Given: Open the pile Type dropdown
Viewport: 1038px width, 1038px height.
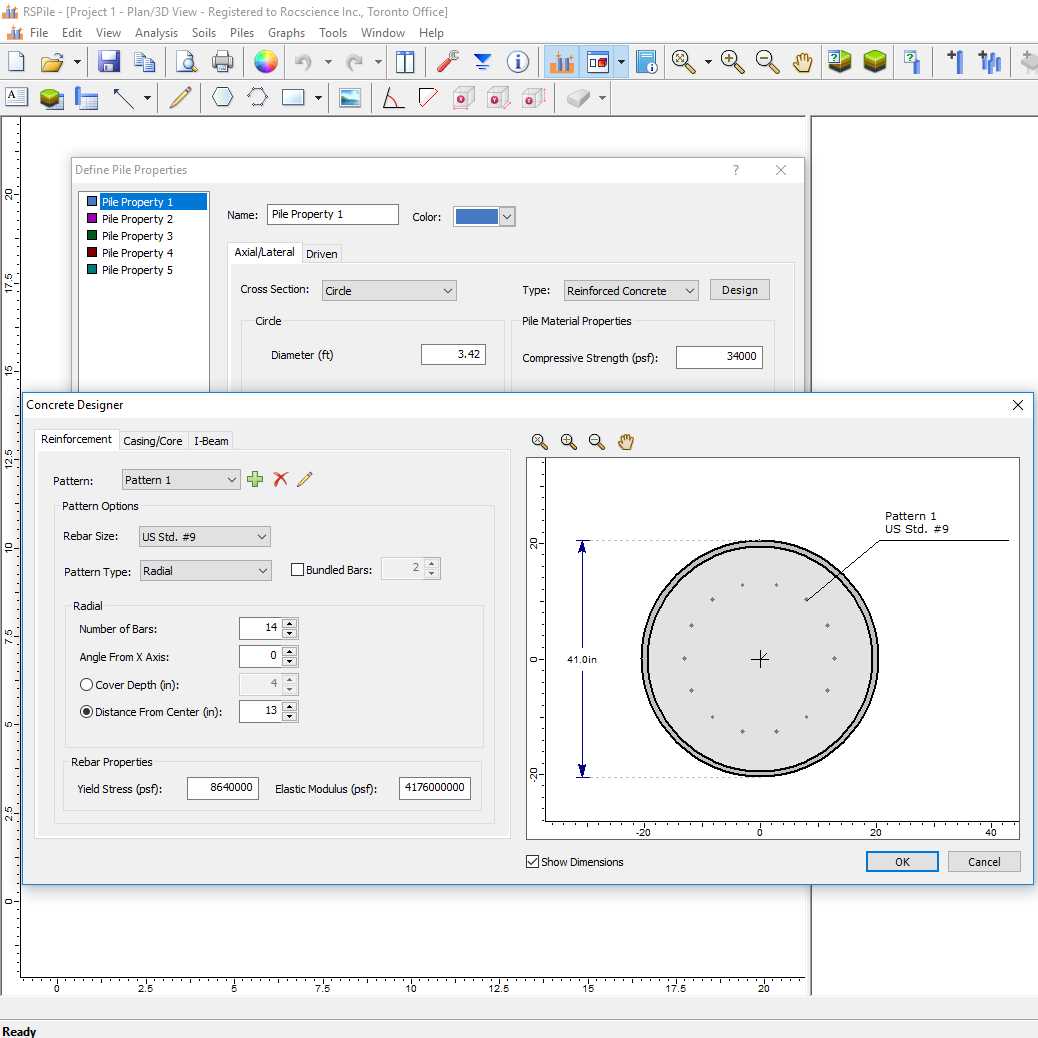Looking at the screenshot, I should tap(632, 291).
